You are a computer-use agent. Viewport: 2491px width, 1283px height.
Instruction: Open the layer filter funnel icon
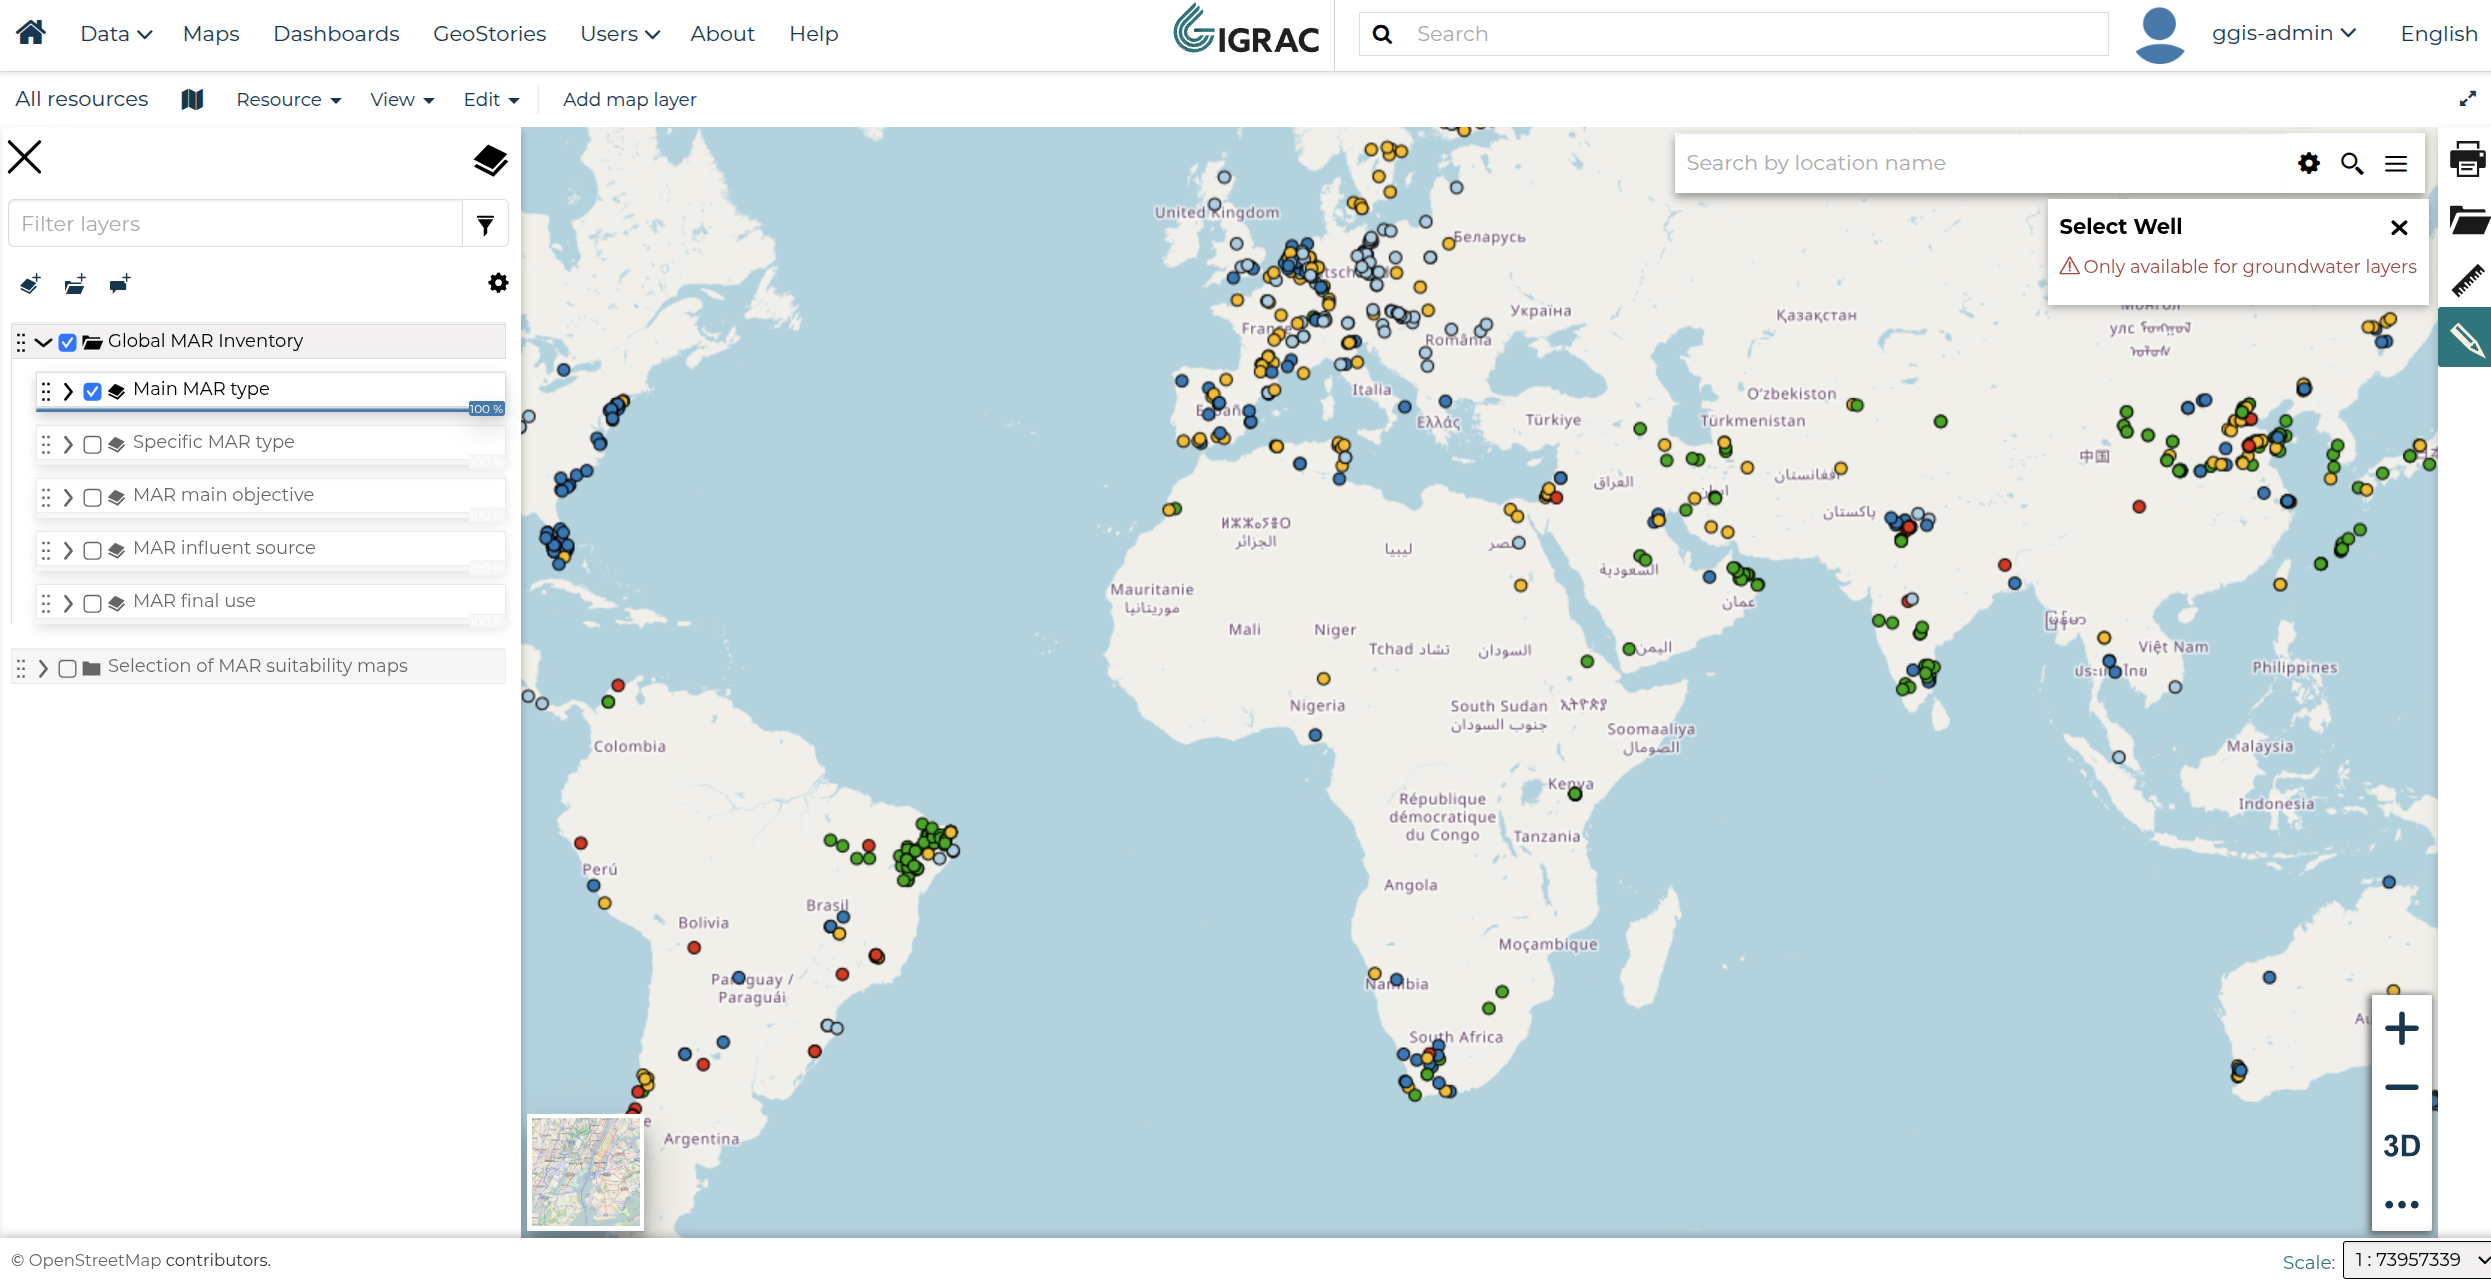[485, 224]
